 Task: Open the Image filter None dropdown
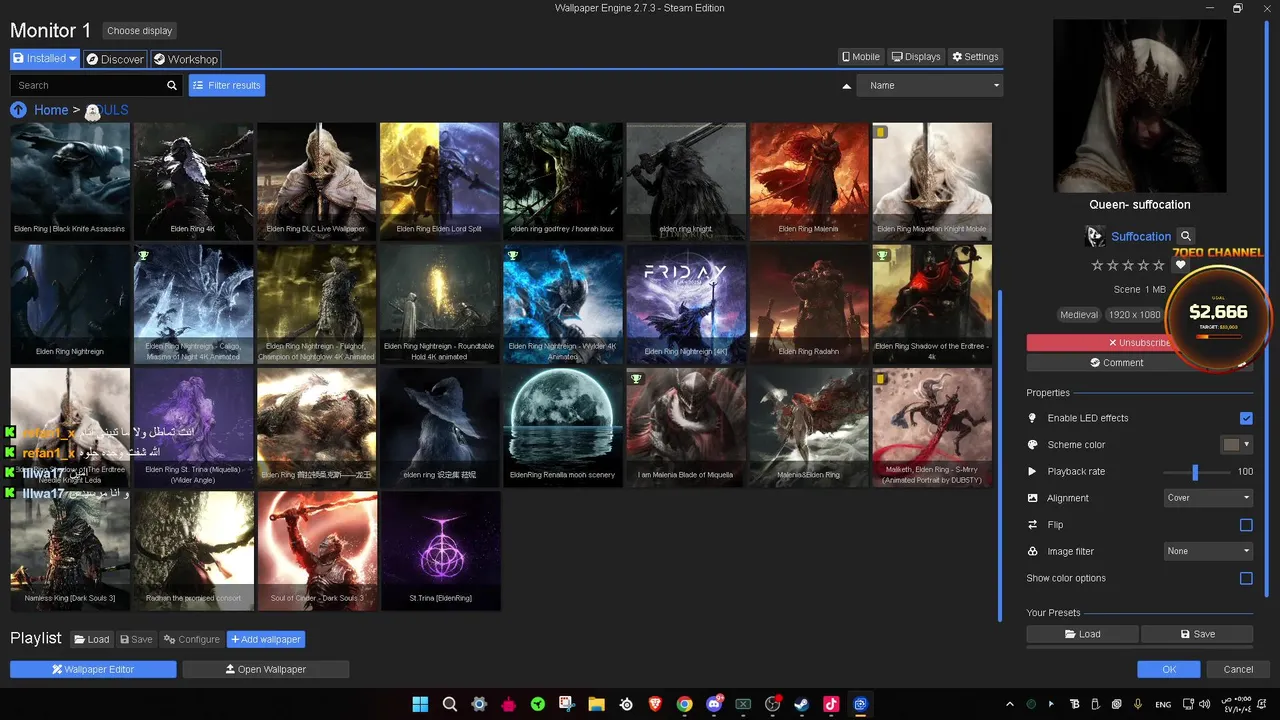click(1209, 551)
